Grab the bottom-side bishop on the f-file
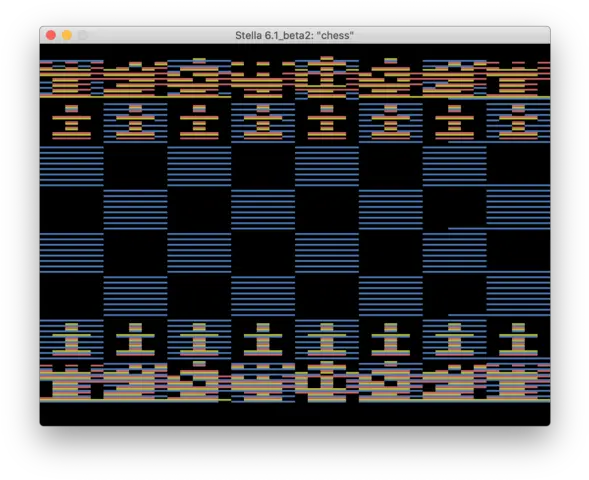Image resolution: width=589 pixels, height=480 pixels. (x=391, y=382)
